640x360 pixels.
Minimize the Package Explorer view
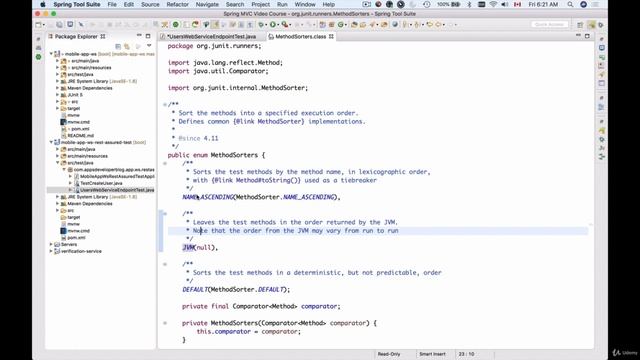(139, 36)
